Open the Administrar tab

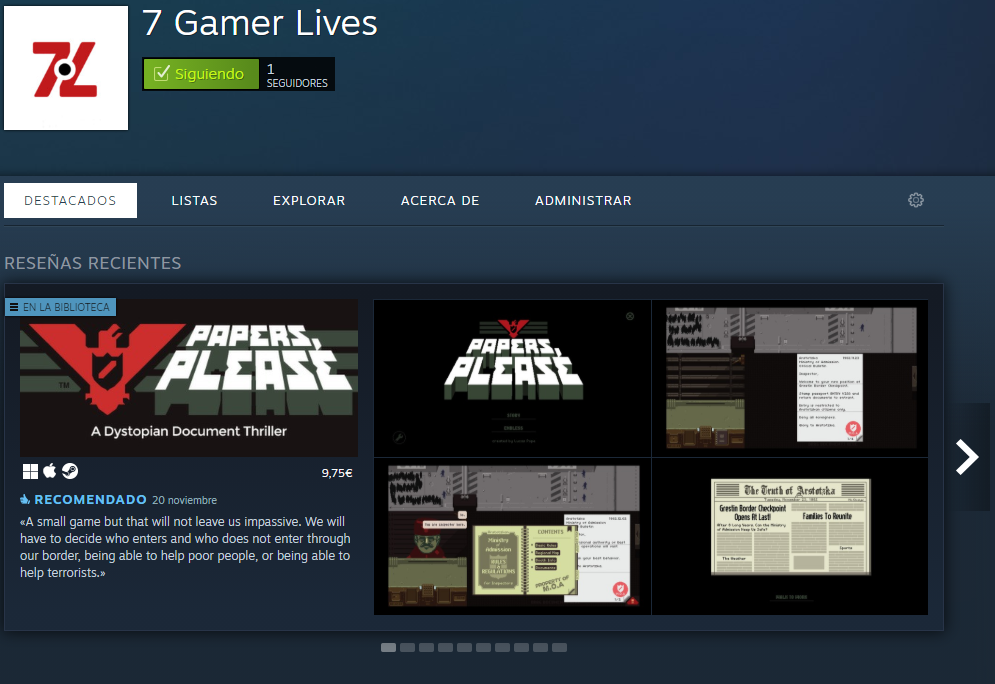click(583, 201)
